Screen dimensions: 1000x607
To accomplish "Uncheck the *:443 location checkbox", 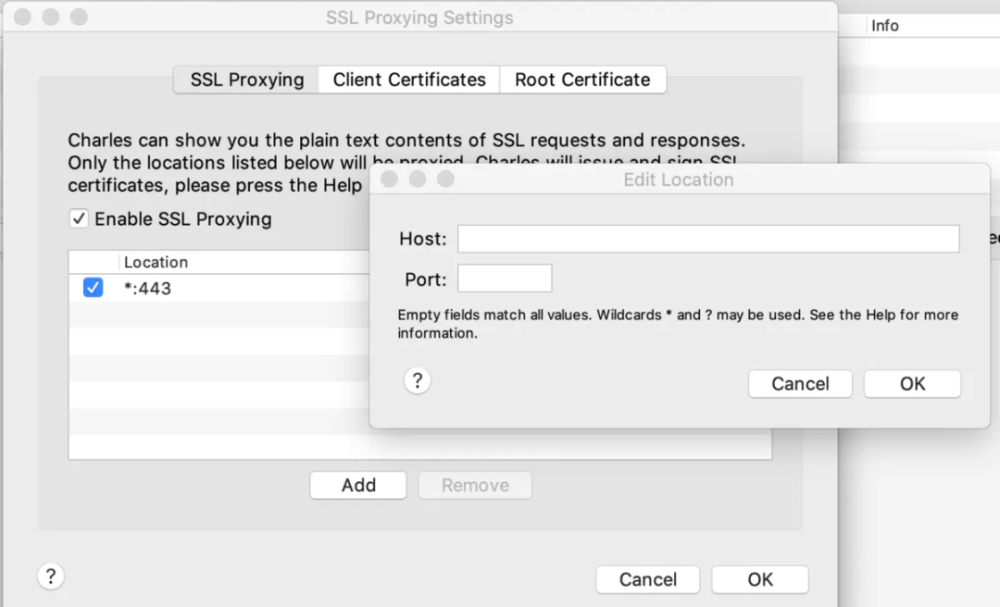I will (x=92, y=288).
